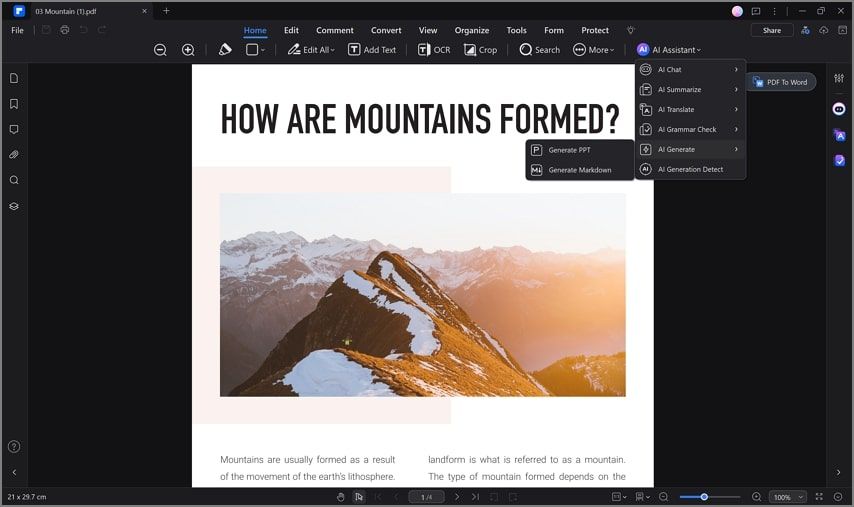Click Search in the toolbar
854x507 pixels.
coord(540,50)
